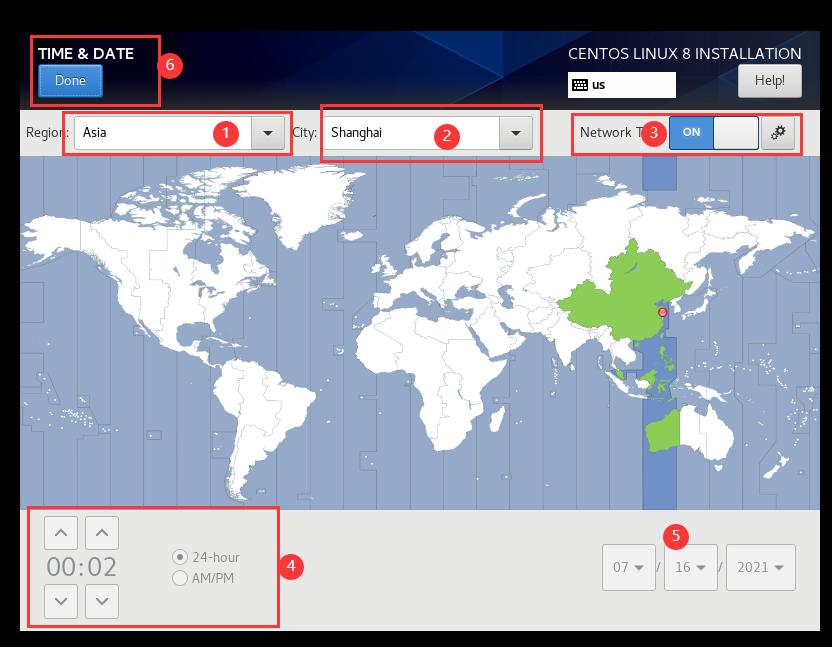Open the Help! panel

coord(770,81)
